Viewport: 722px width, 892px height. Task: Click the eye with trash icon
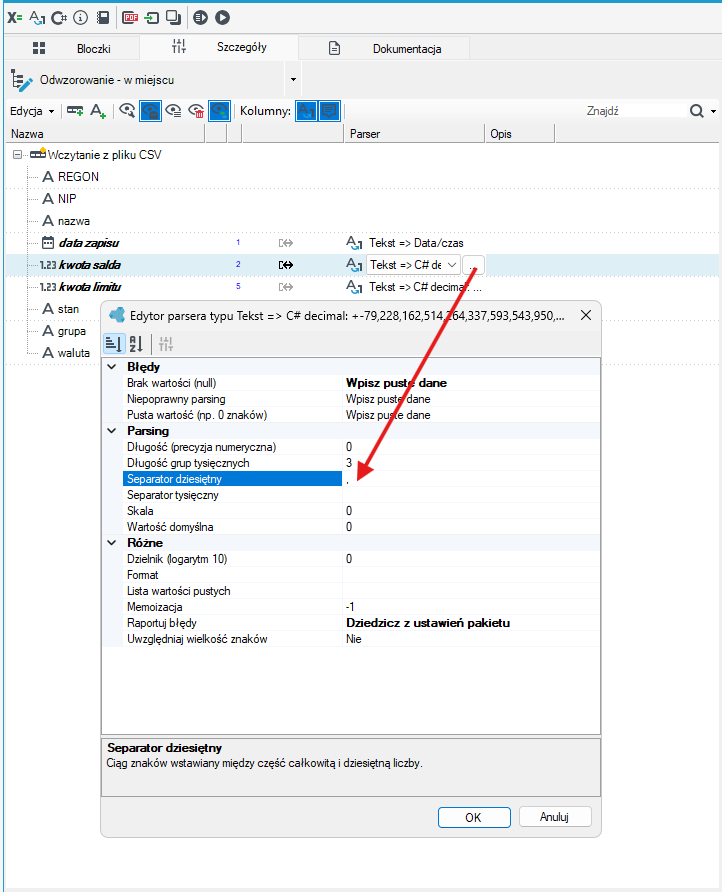click(x=196, y=111)
